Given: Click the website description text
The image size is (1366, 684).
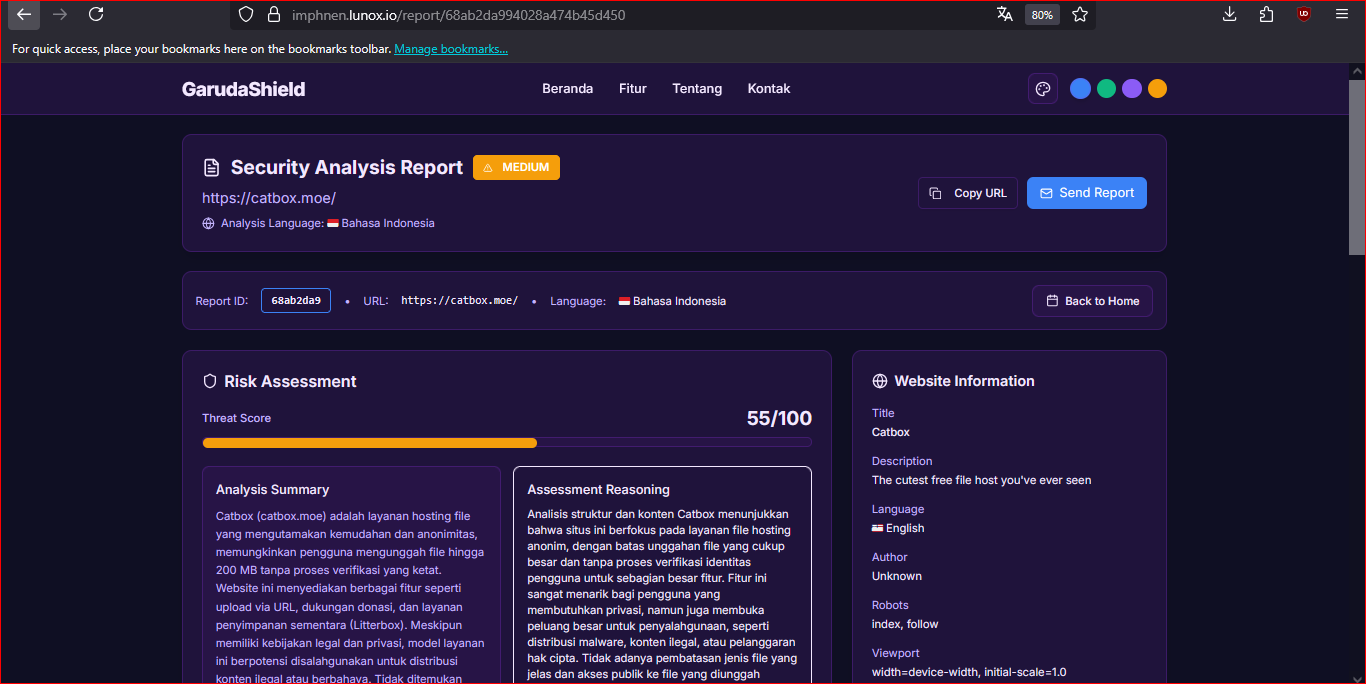Looking at the screenshot, I should click(981, 480).
